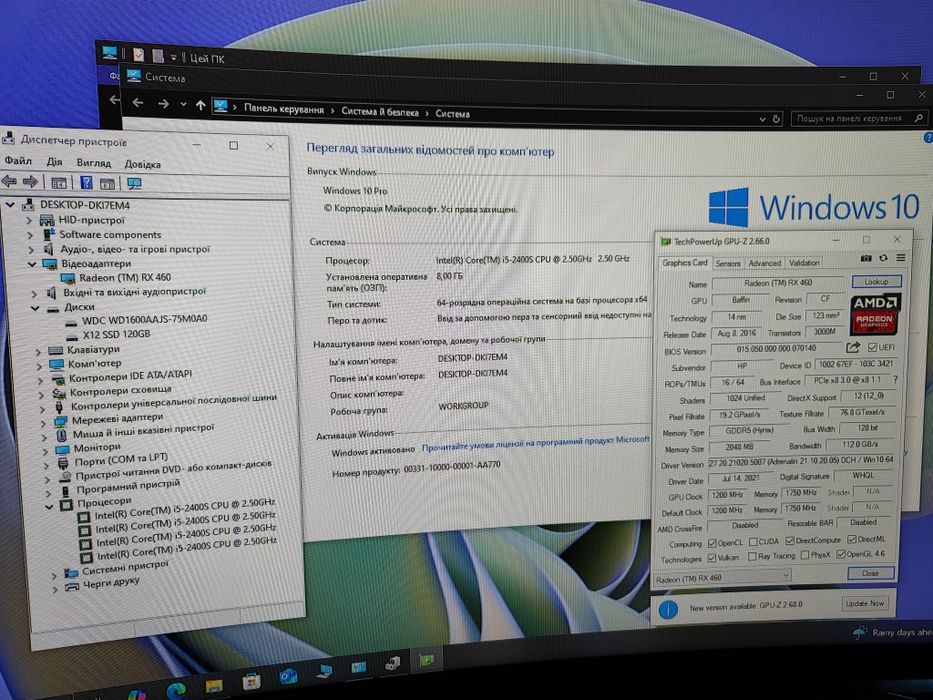
Task: Open Файл menu in Device Manager
Action: point(18,160)
